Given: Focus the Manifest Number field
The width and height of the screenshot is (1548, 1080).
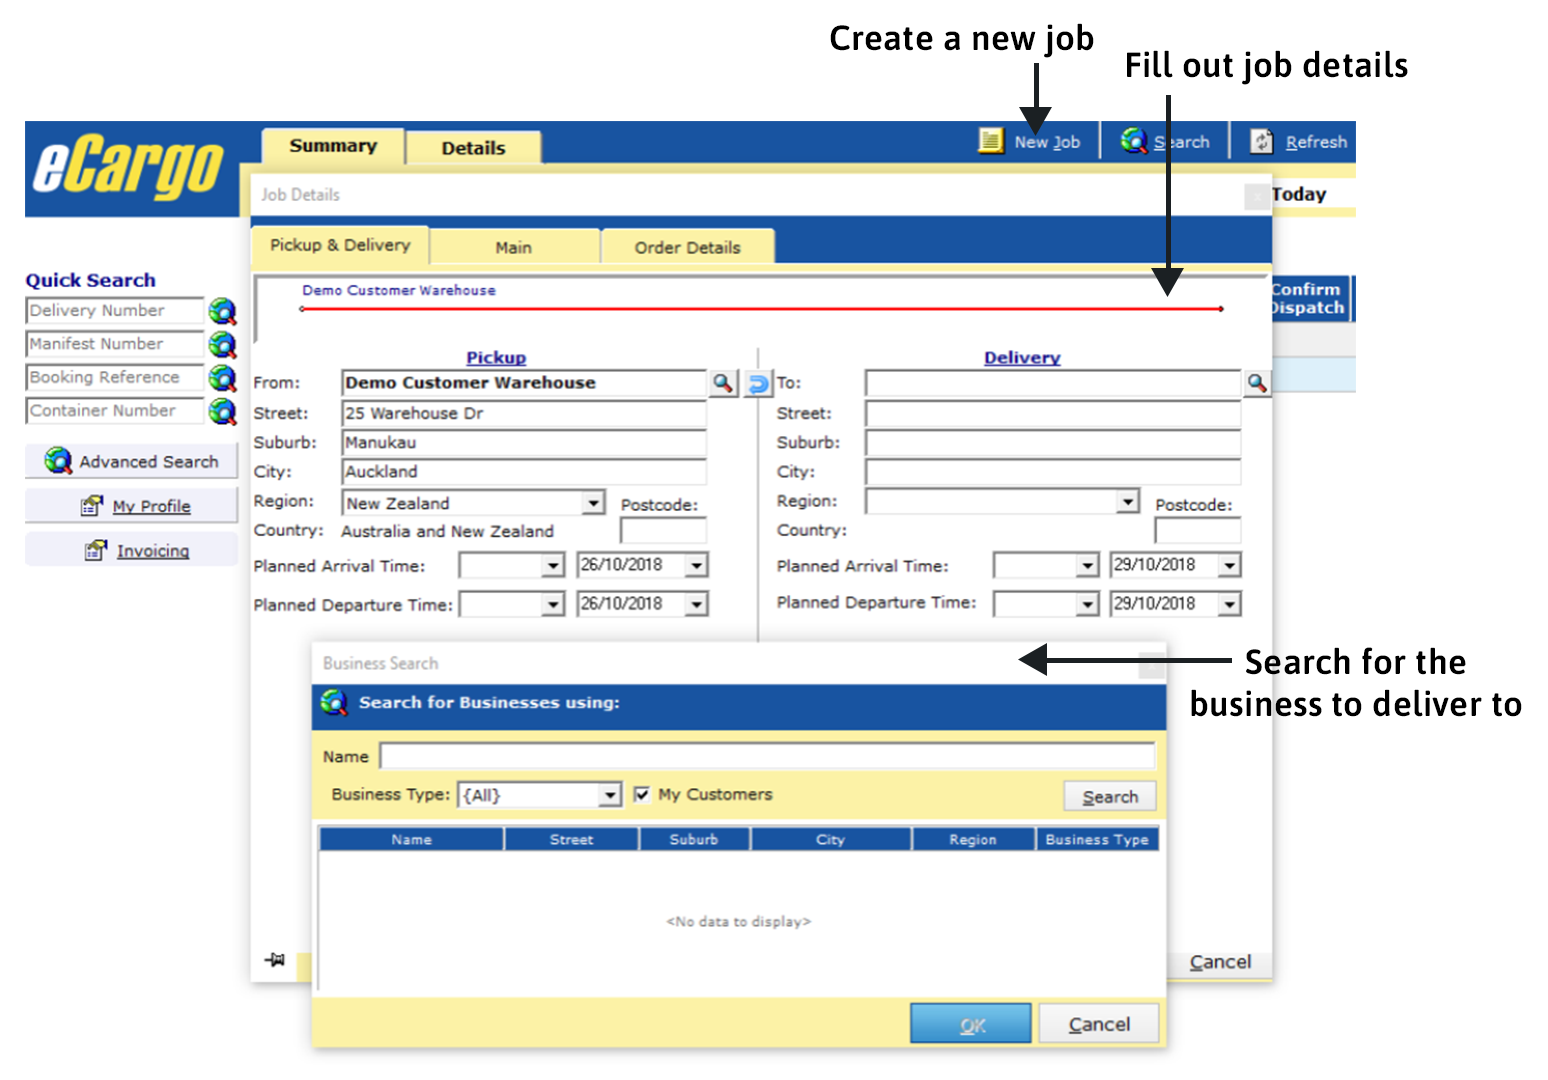Looking at the screenshot, I should pos(114,344).
